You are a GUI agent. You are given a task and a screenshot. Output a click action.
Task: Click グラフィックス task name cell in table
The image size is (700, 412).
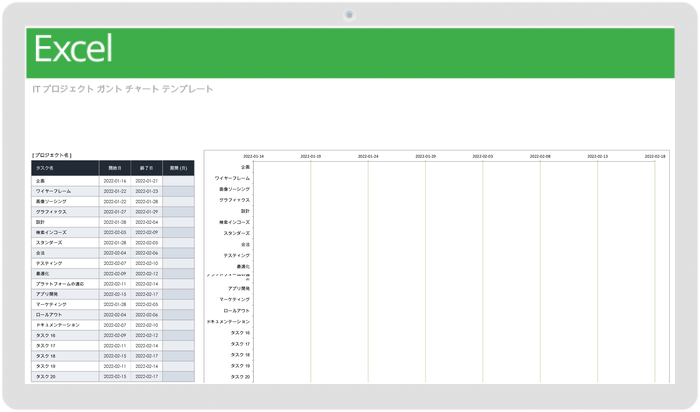(x=65, y=212)
